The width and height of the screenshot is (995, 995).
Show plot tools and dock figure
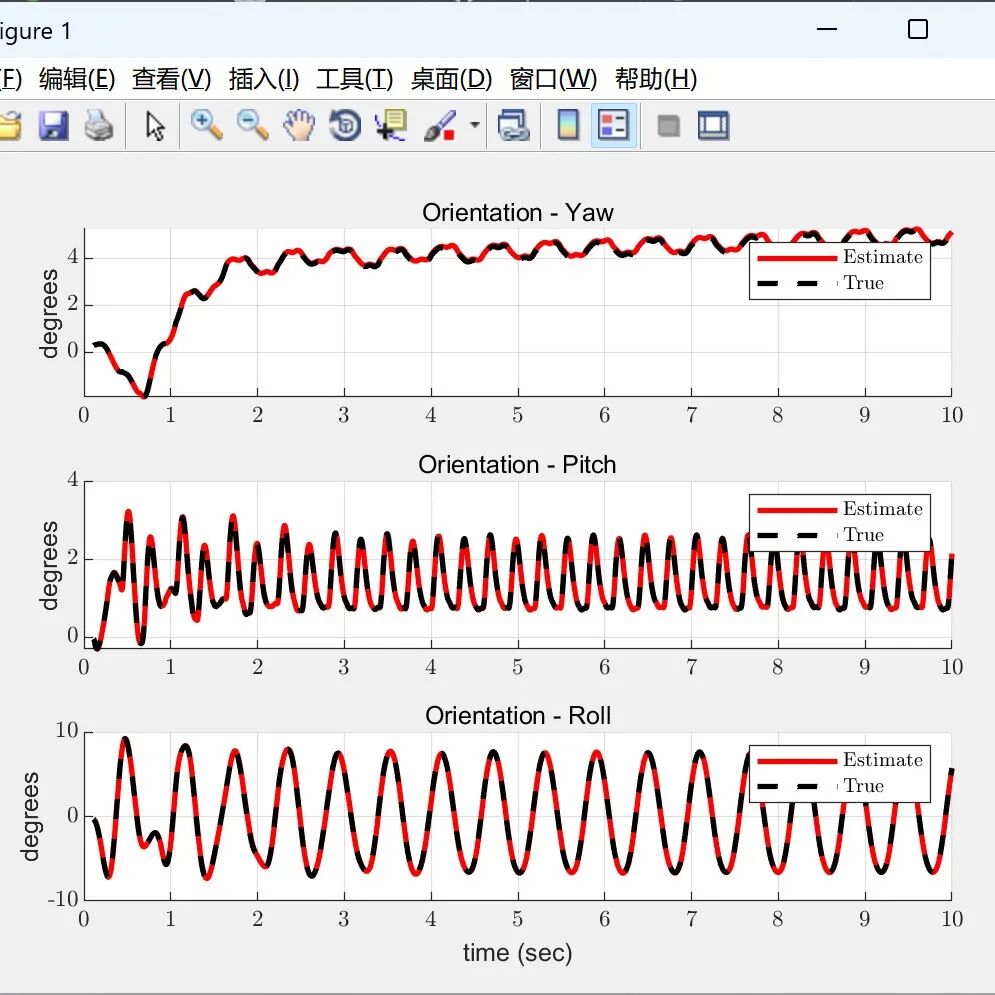click(x=713, y=125)
